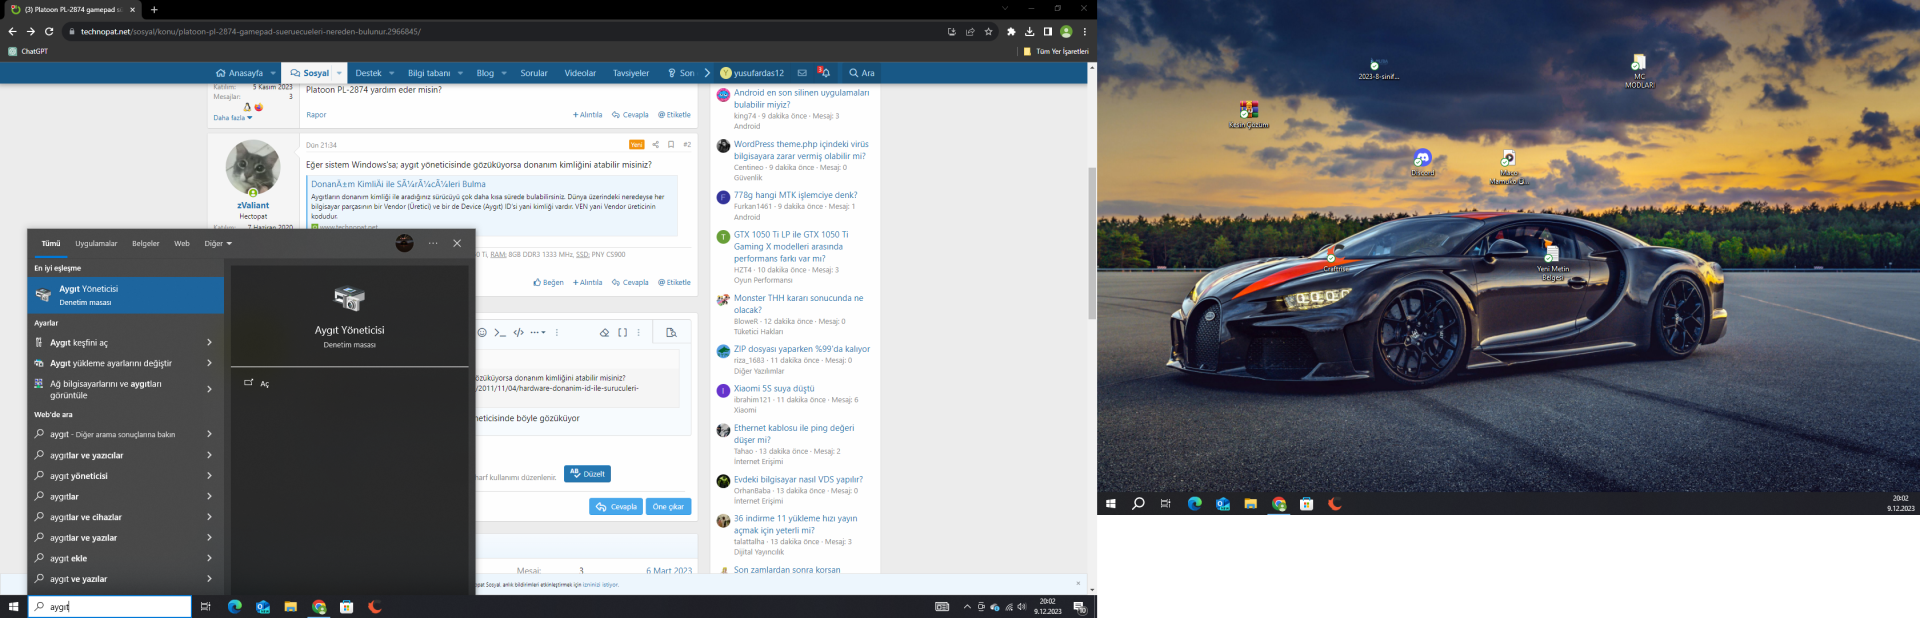Screen dimensions: 1920x618
Task: Expand 'Aygıt keşfini aç' setting arrow
Action: pyautogui.click(x=209, y=343)
